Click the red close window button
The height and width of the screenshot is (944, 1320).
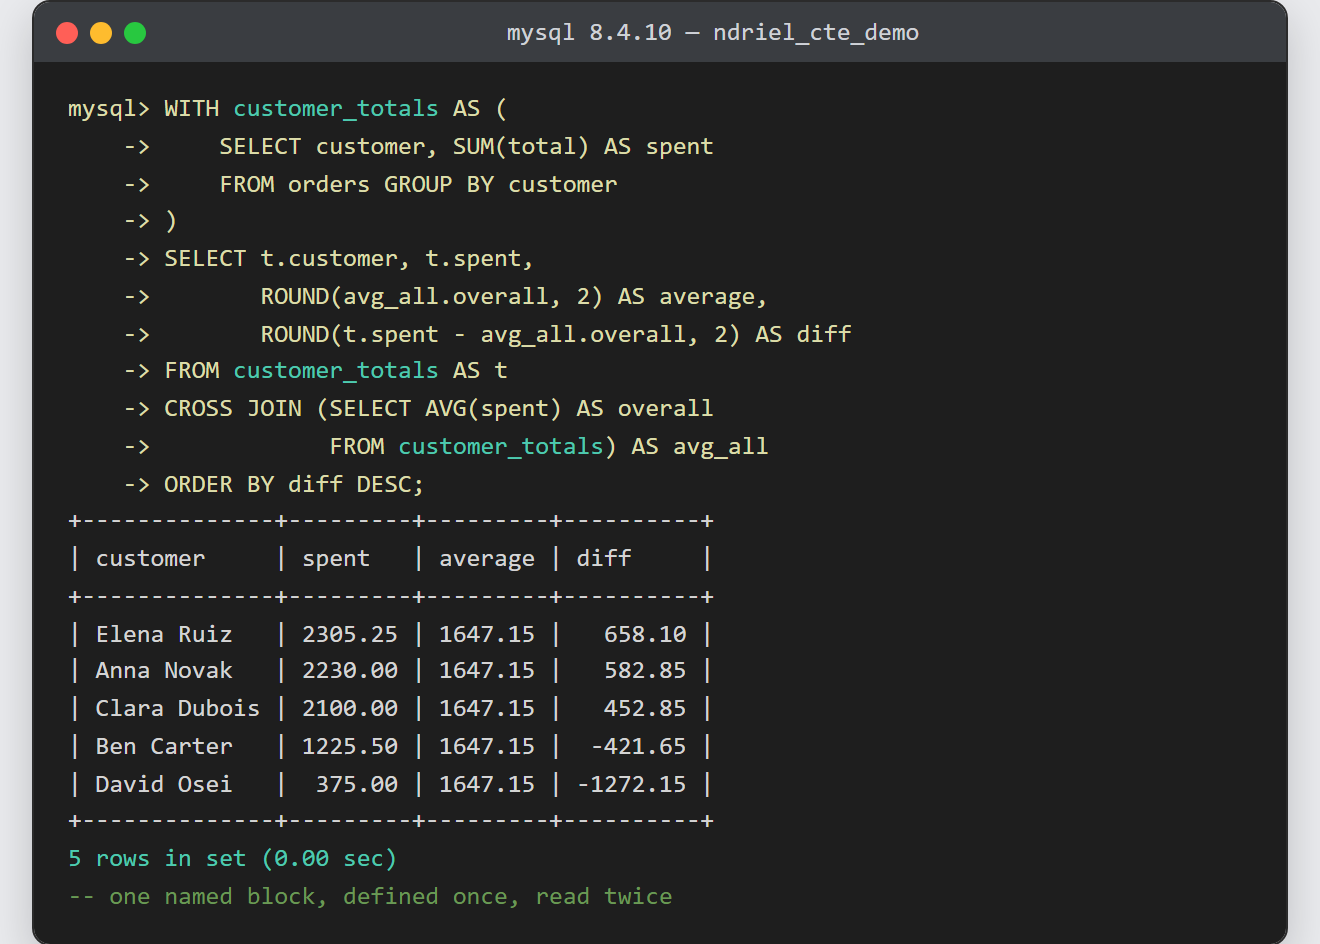(x=67, y=33)
